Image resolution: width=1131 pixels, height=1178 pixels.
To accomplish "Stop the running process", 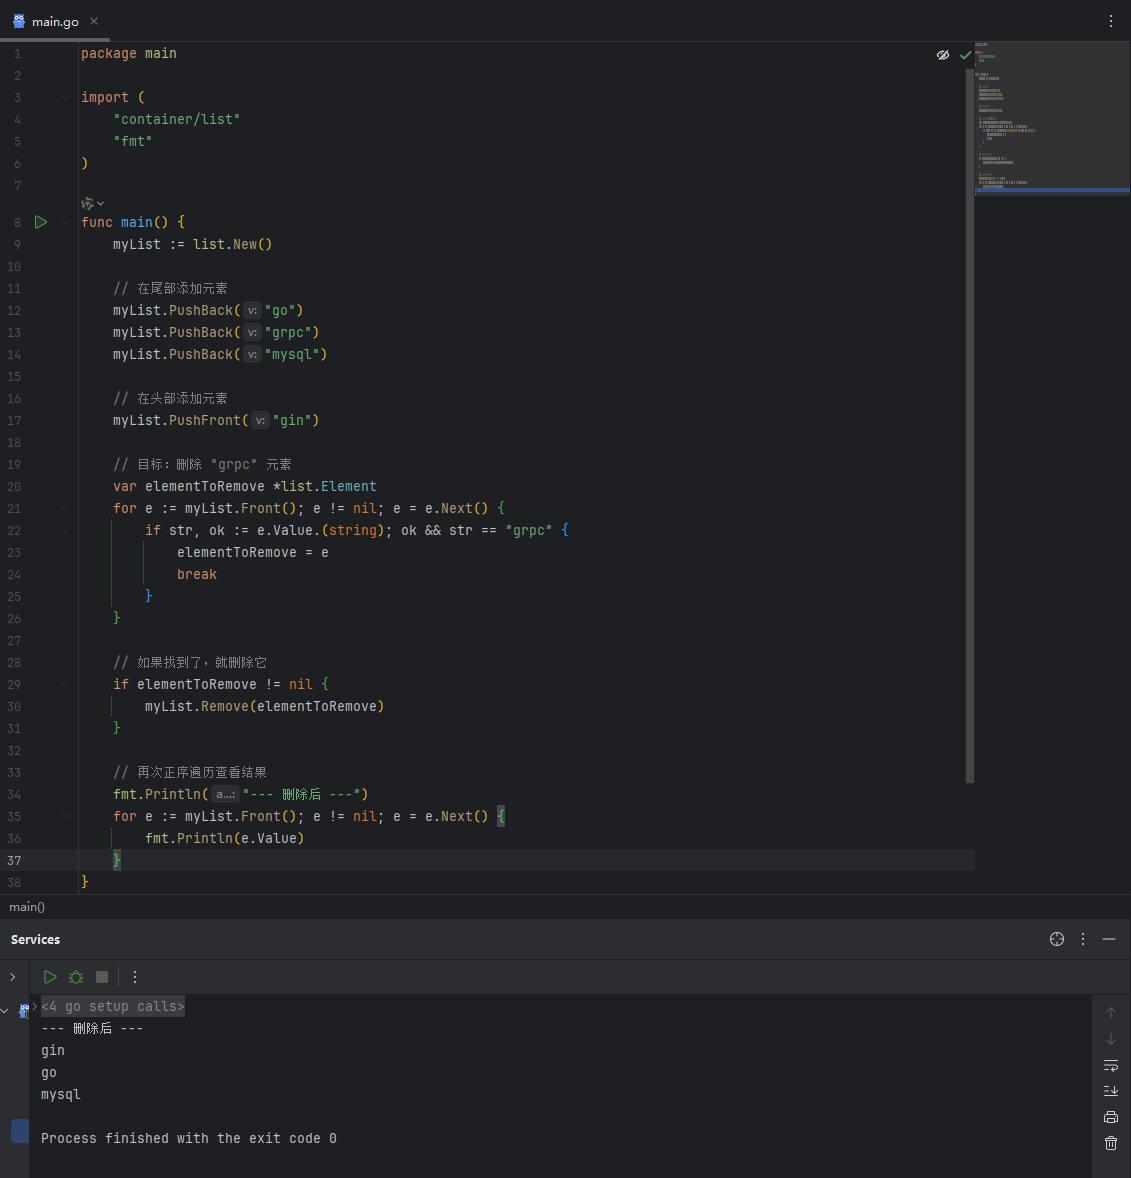I will click(102, 977).
